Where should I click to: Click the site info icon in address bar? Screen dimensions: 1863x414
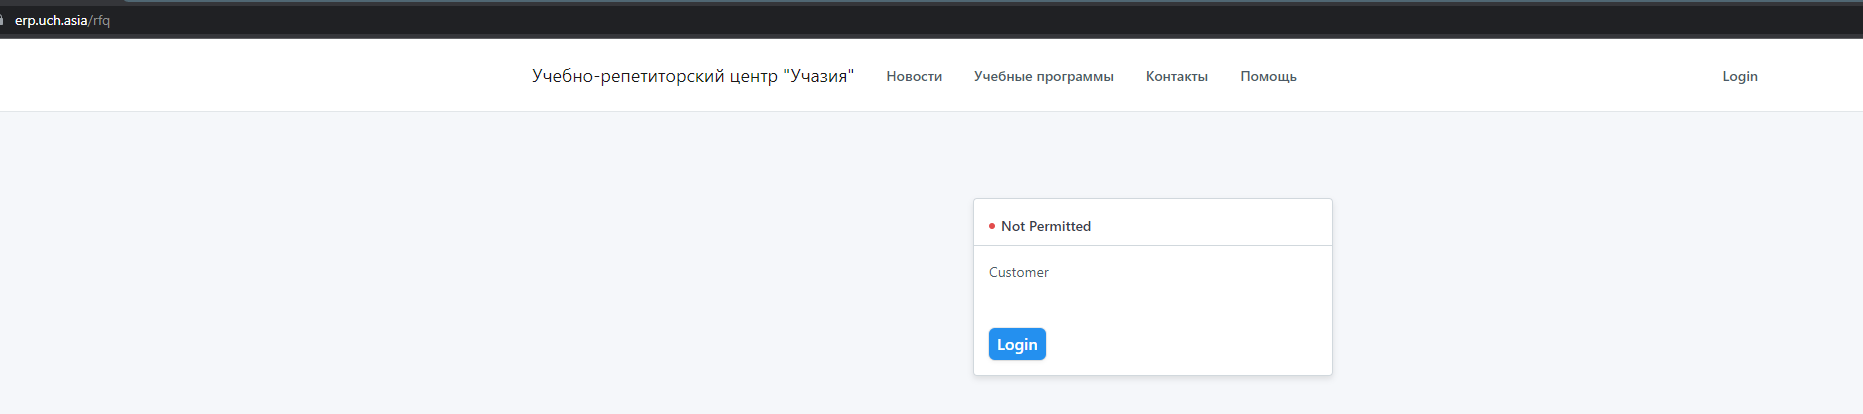2,20
